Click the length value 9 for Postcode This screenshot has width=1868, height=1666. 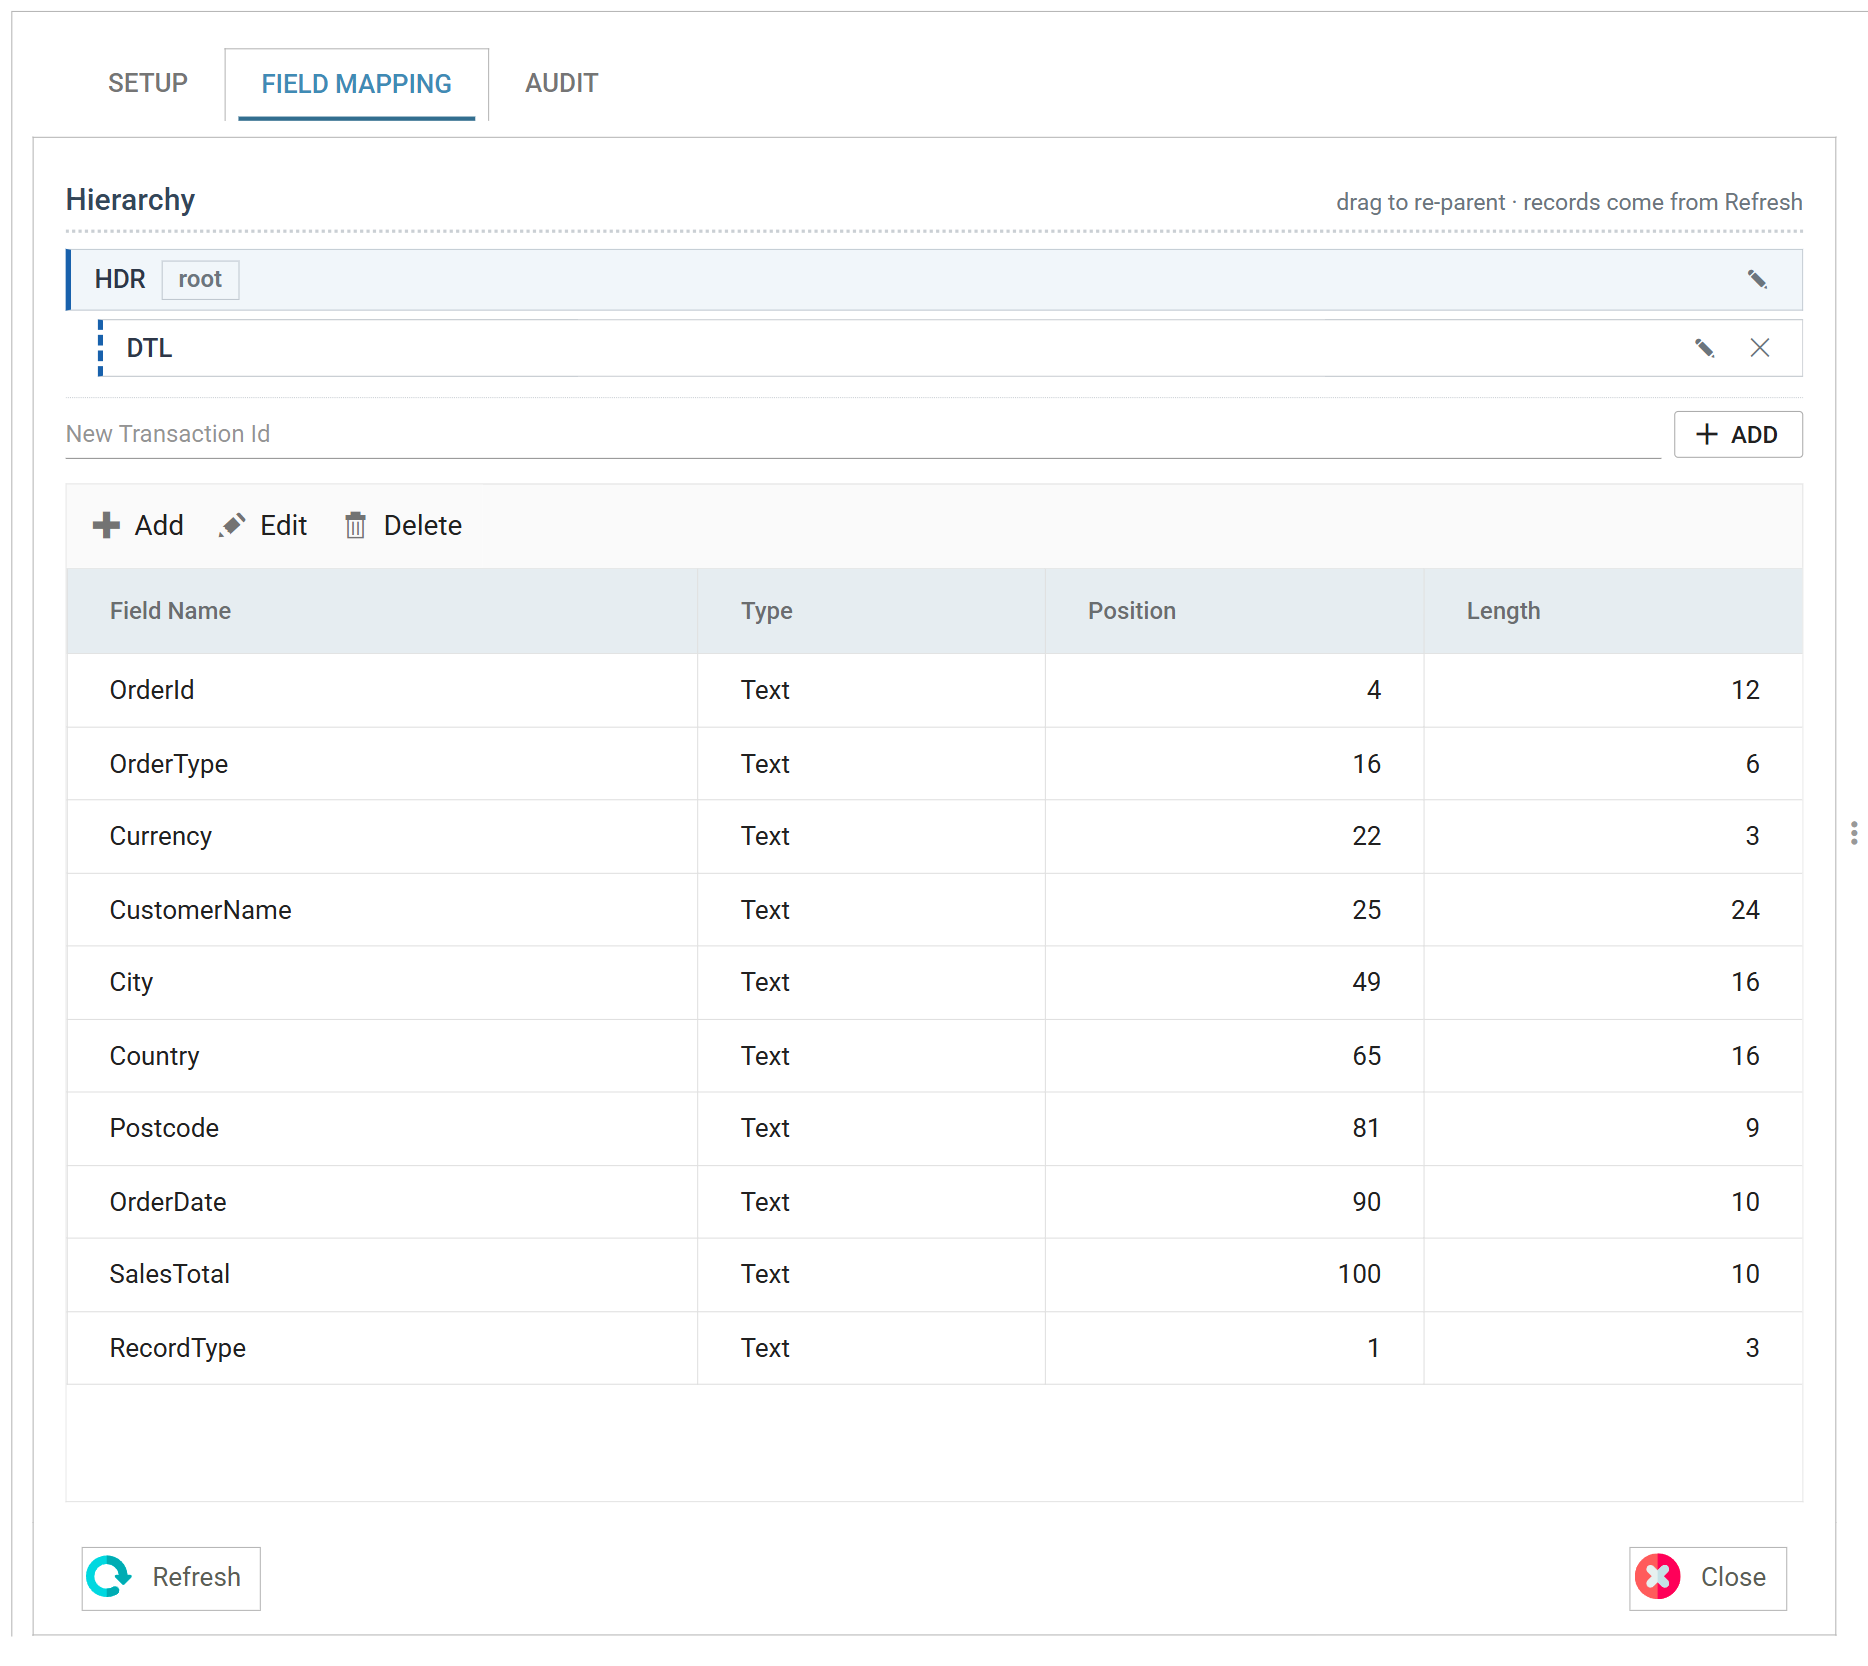pos(1752,1128)
